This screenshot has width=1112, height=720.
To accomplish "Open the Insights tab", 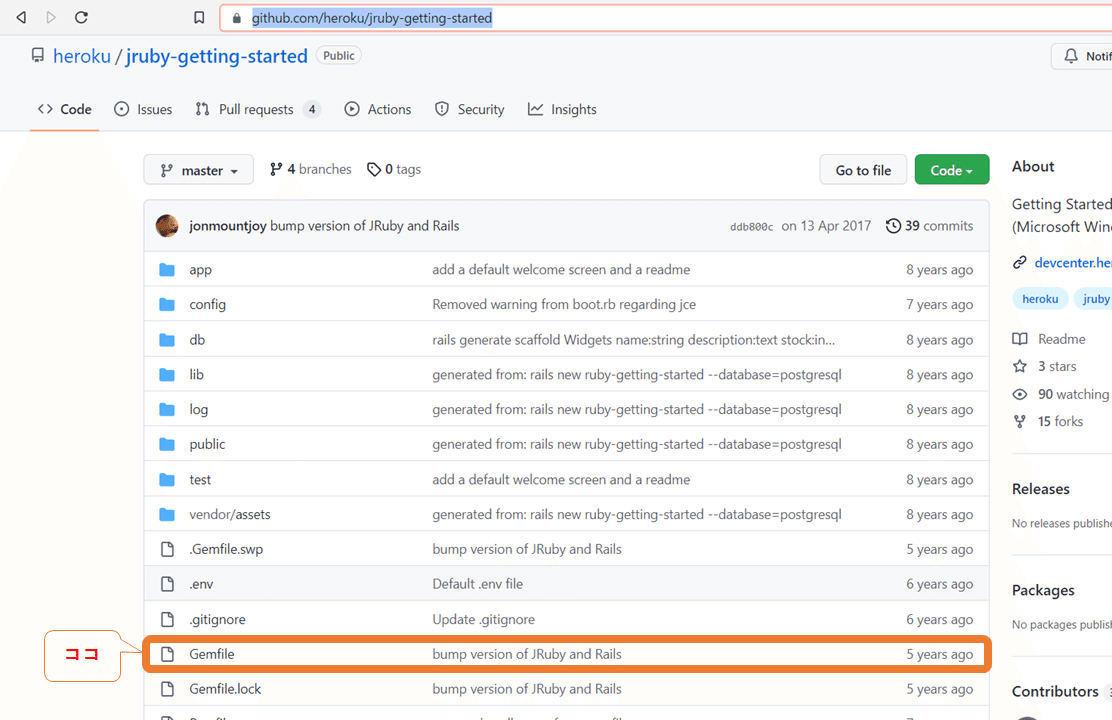I will pyautogui.click(x=562, y=109).
